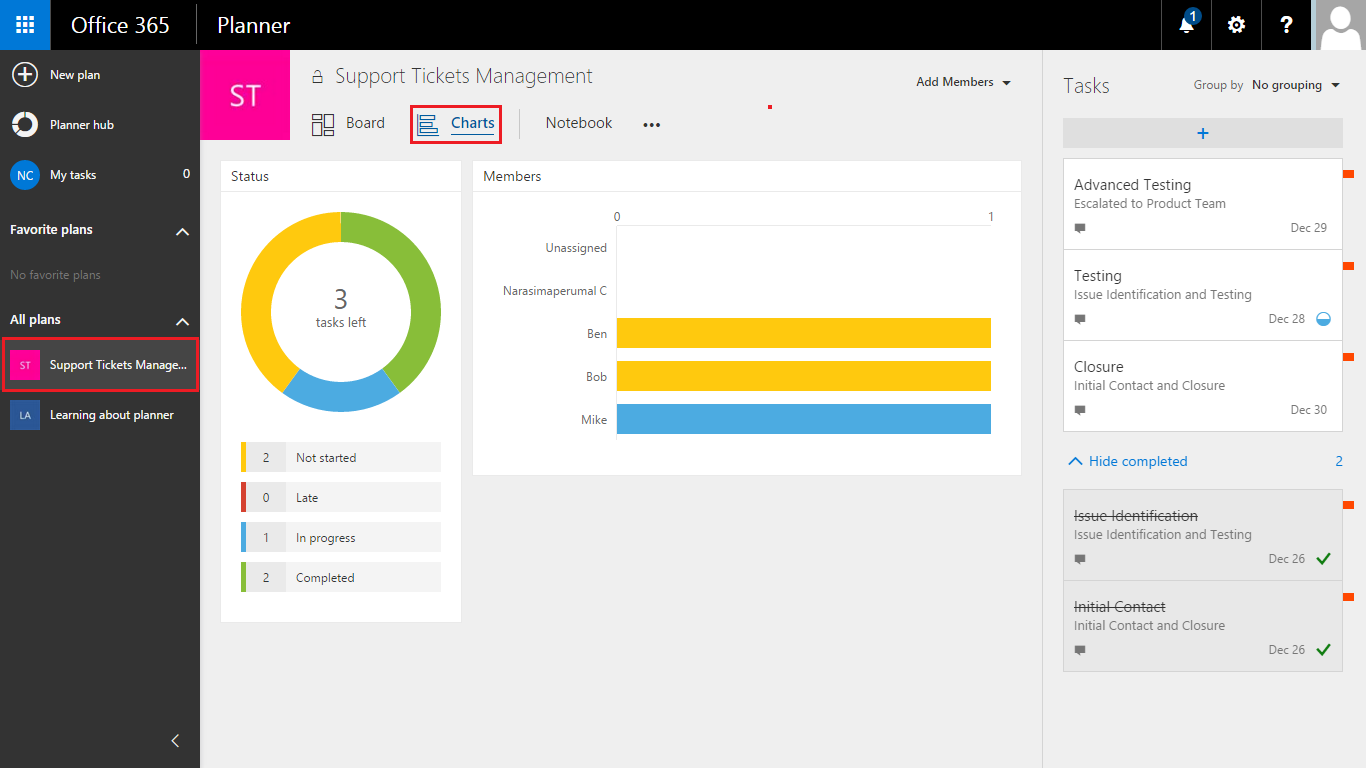Click the In progress legend row
The image size is (1366, 768).
(341, 537)
